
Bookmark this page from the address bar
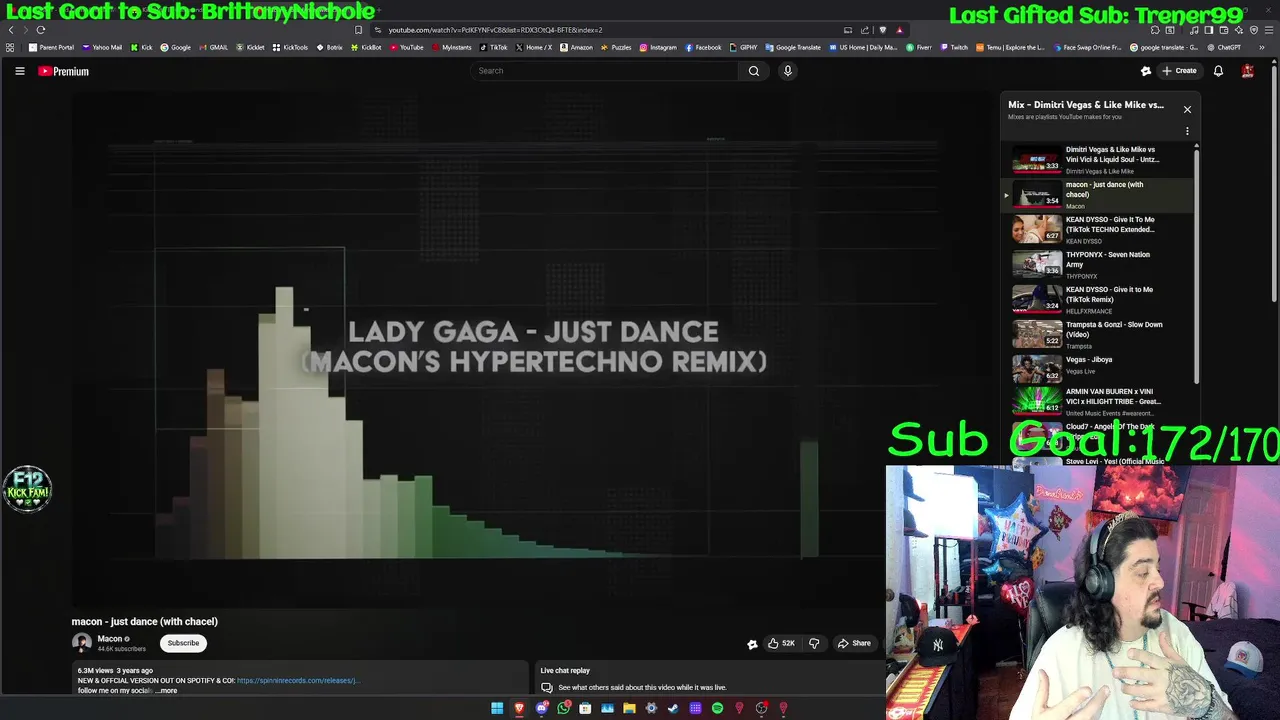pyautogui.click(x=358, y=30)
